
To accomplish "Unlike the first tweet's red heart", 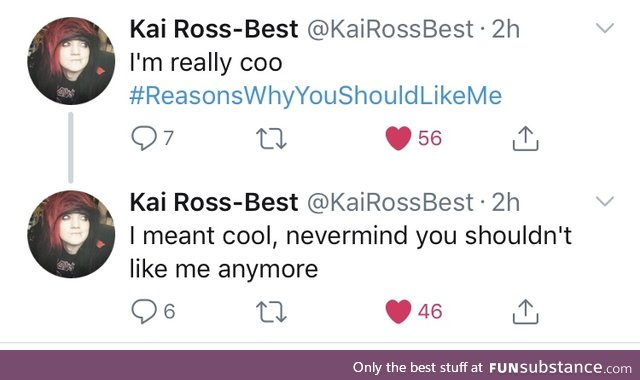I will point(398,138).
